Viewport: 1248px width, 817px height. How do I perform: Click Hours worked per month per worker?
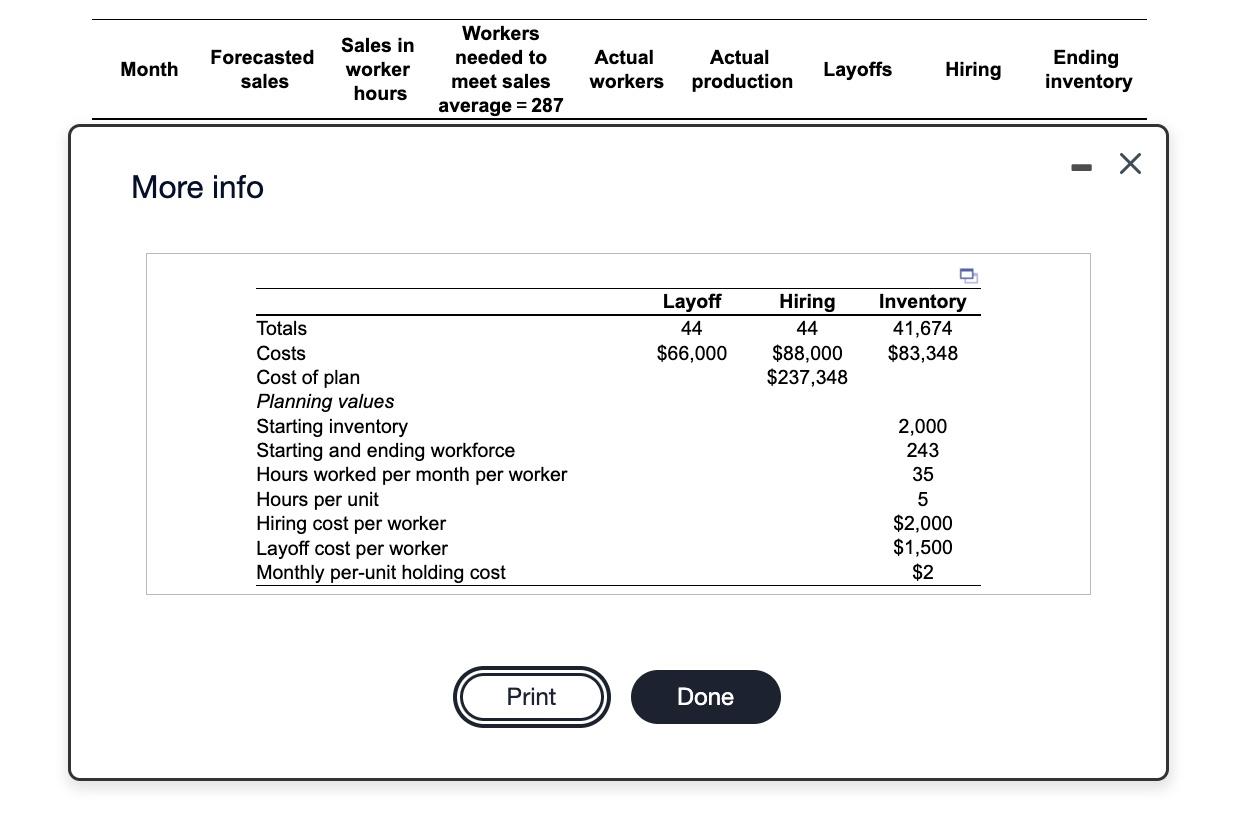pos(412,474)
